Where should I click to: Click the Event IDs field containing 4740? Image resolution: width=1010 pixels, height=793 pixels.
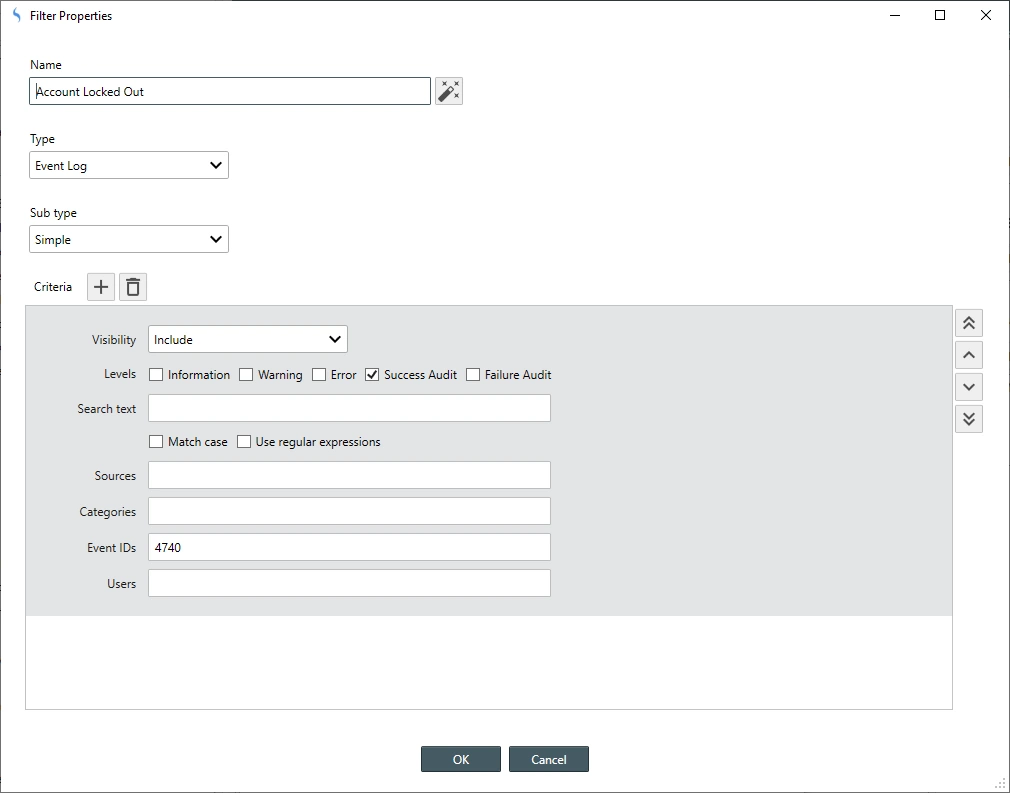(349, 548)
